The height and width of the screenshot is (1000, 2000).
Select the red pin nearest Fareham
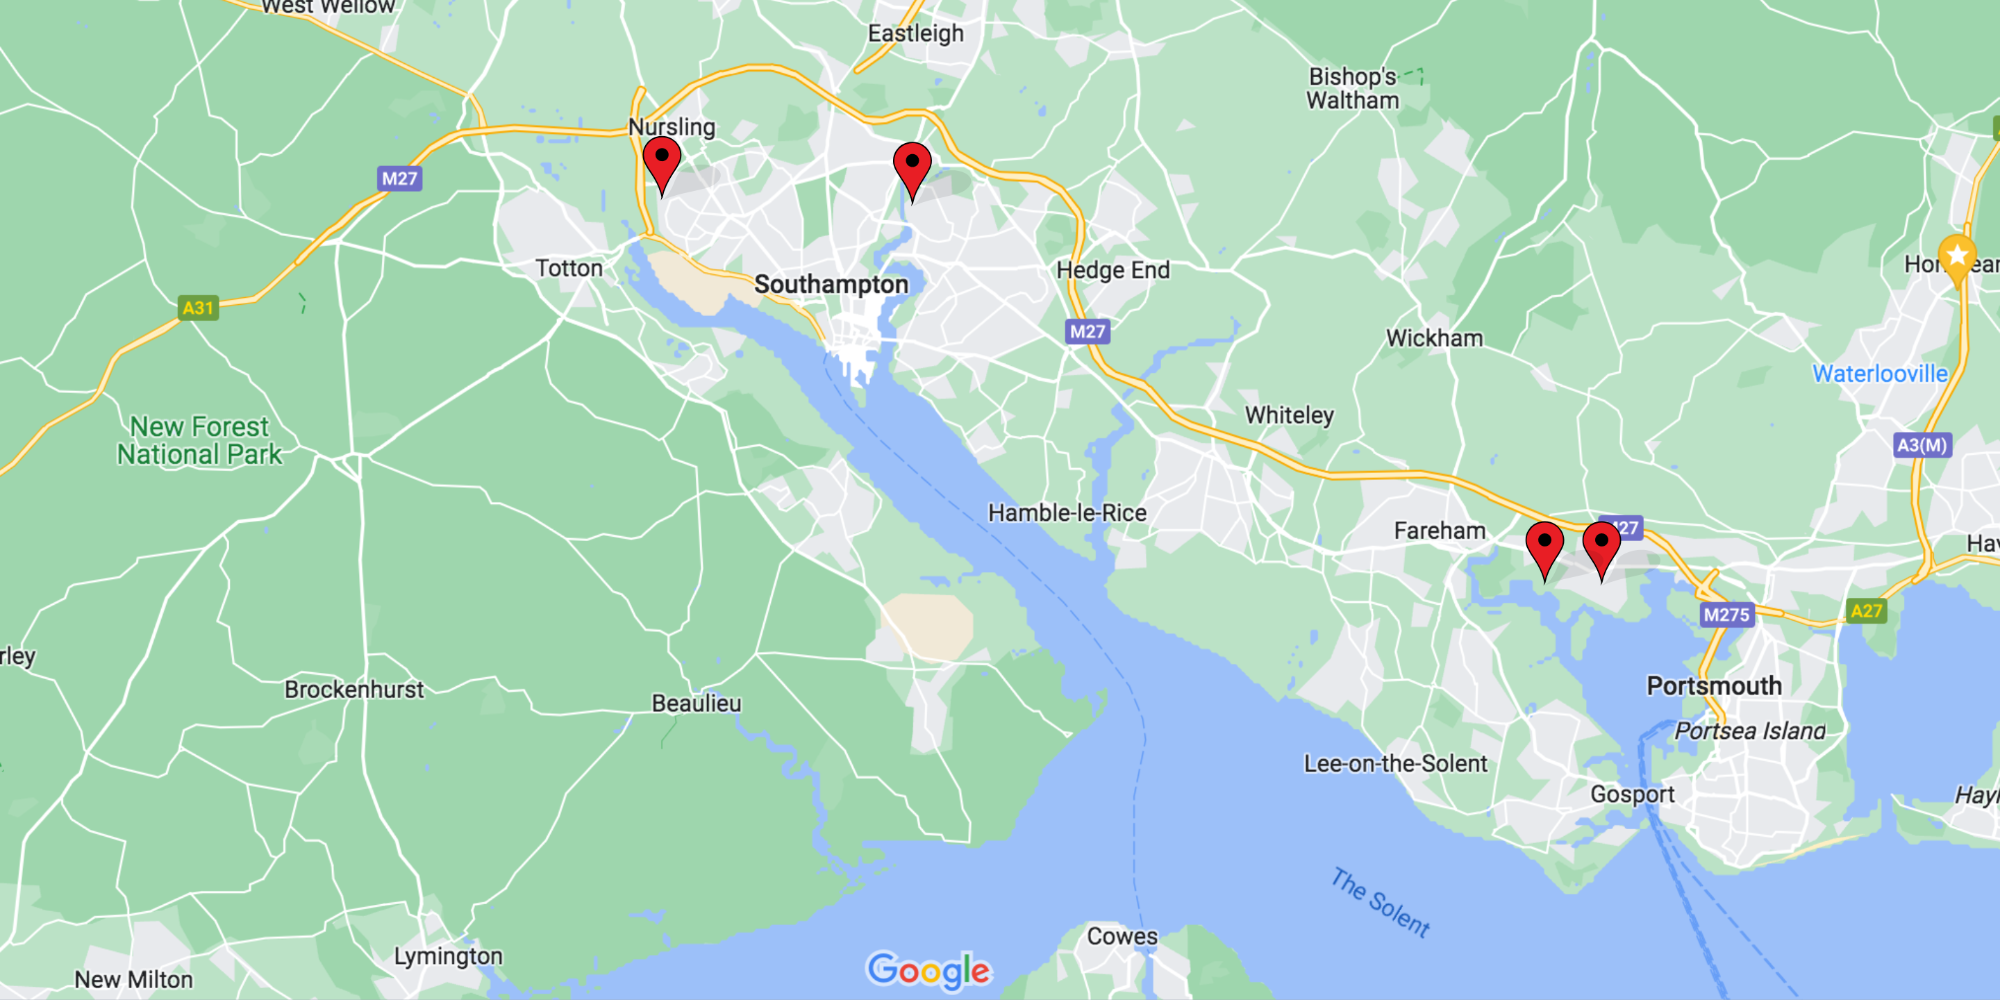(1545, 550)
